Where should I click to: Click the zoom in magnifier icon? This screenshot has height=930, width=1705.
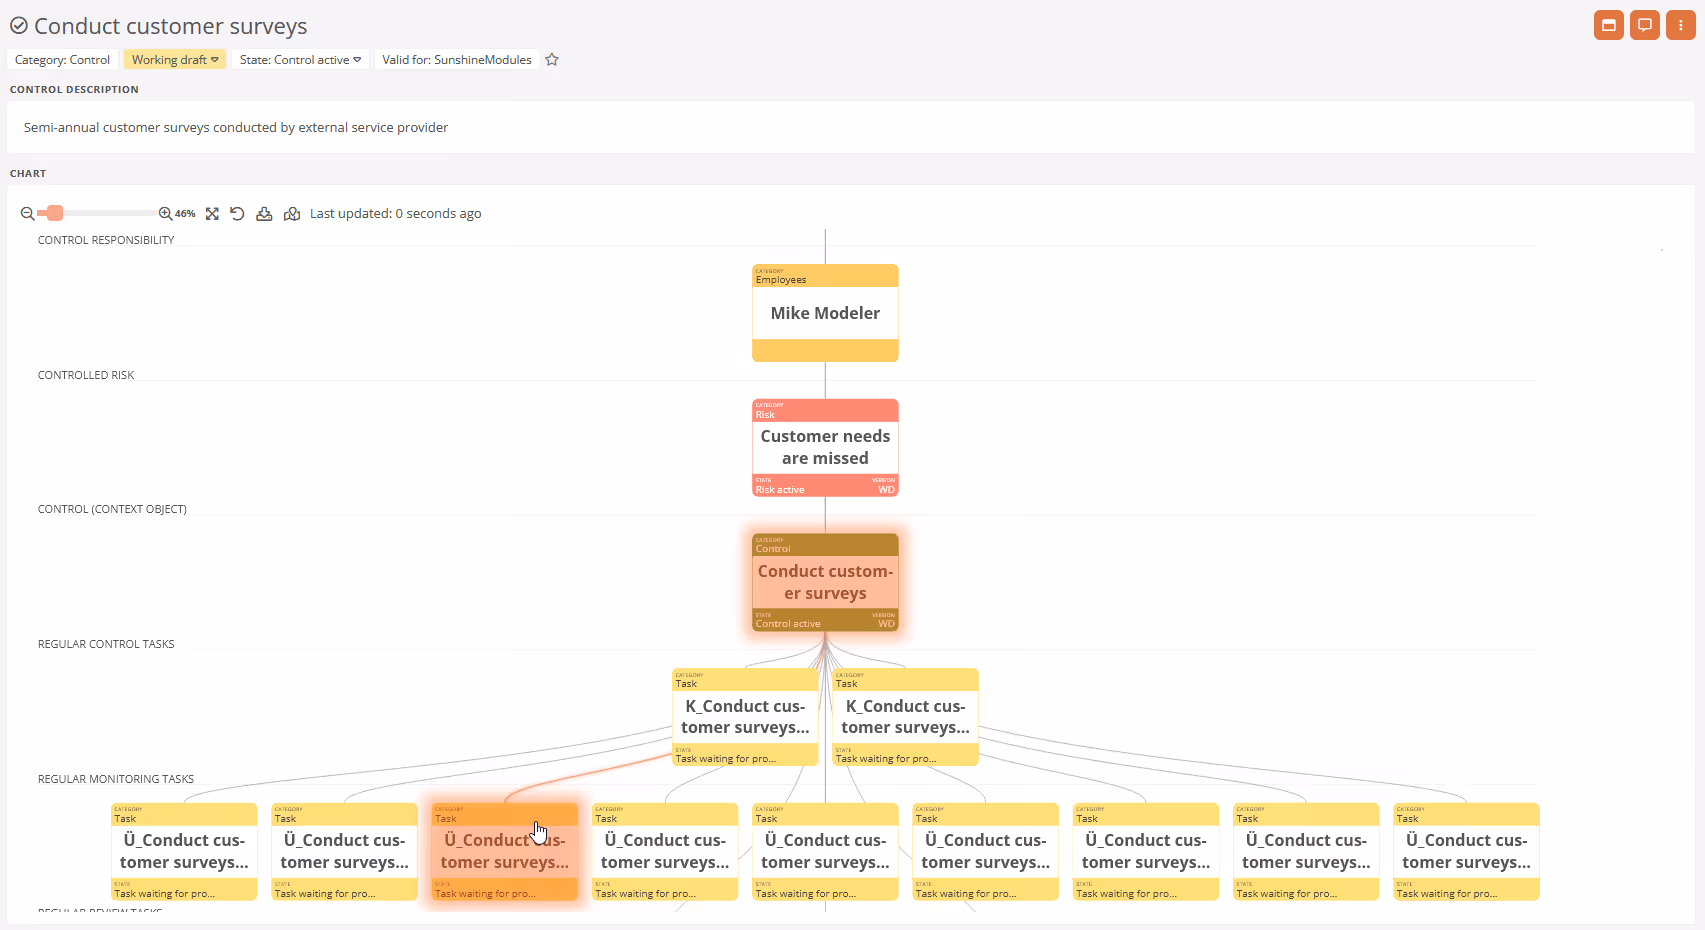pos(165,214)
